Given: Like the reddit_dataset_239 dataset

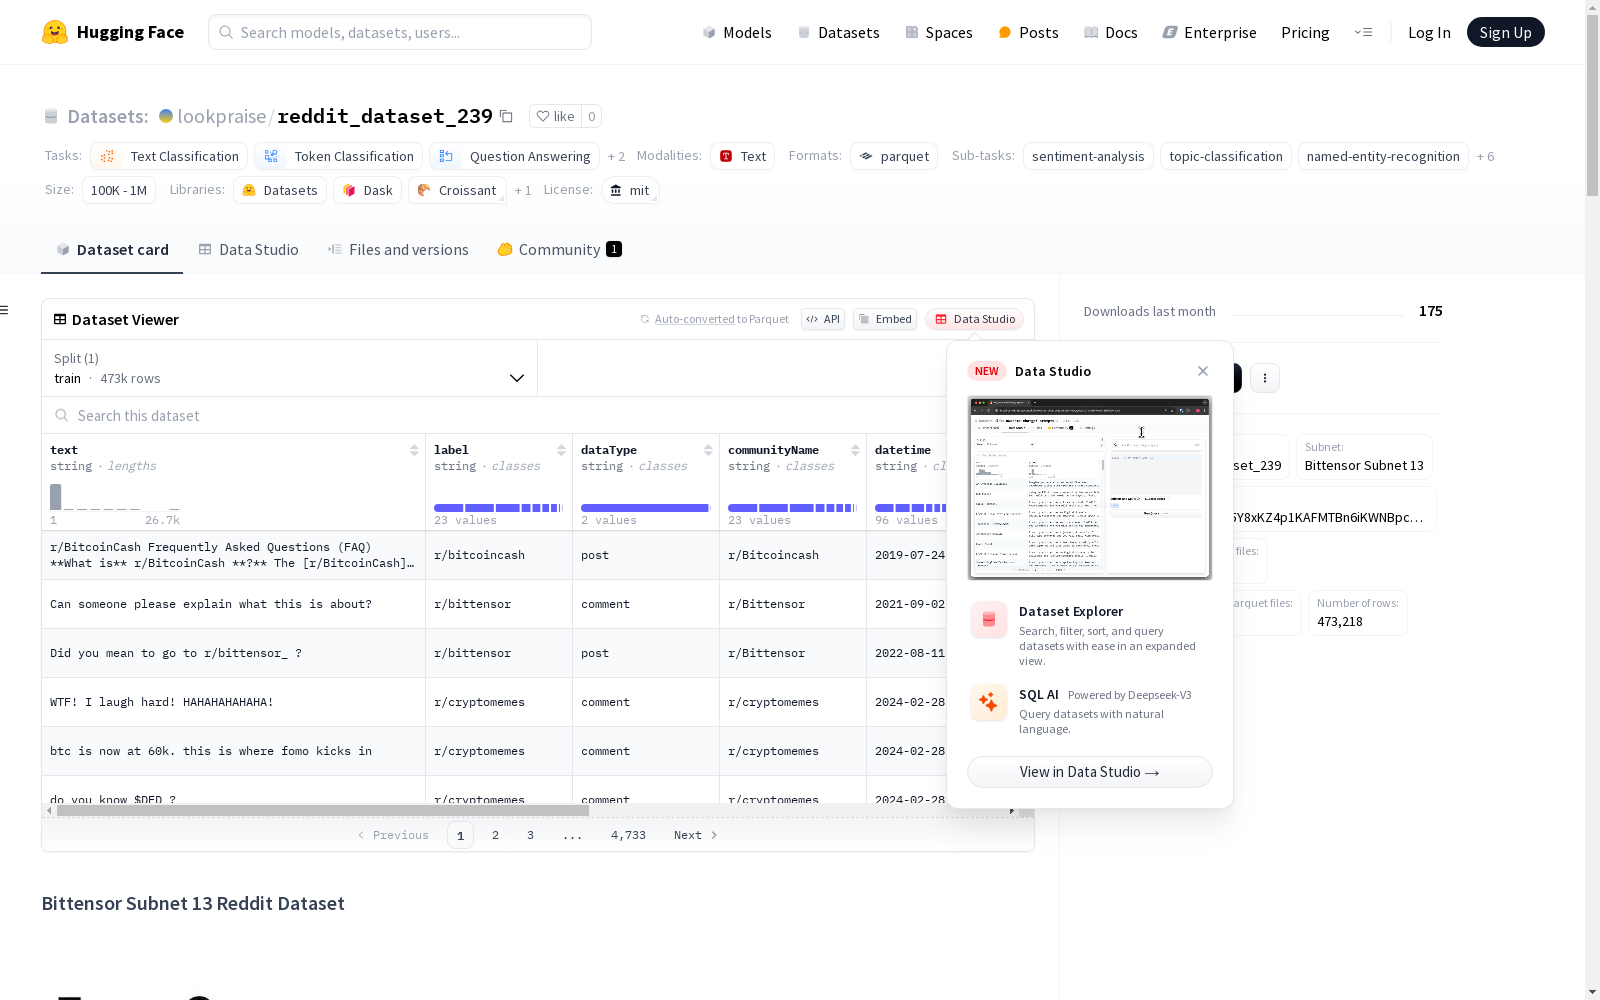Looking at the screenshot, I should coord(555,116).
